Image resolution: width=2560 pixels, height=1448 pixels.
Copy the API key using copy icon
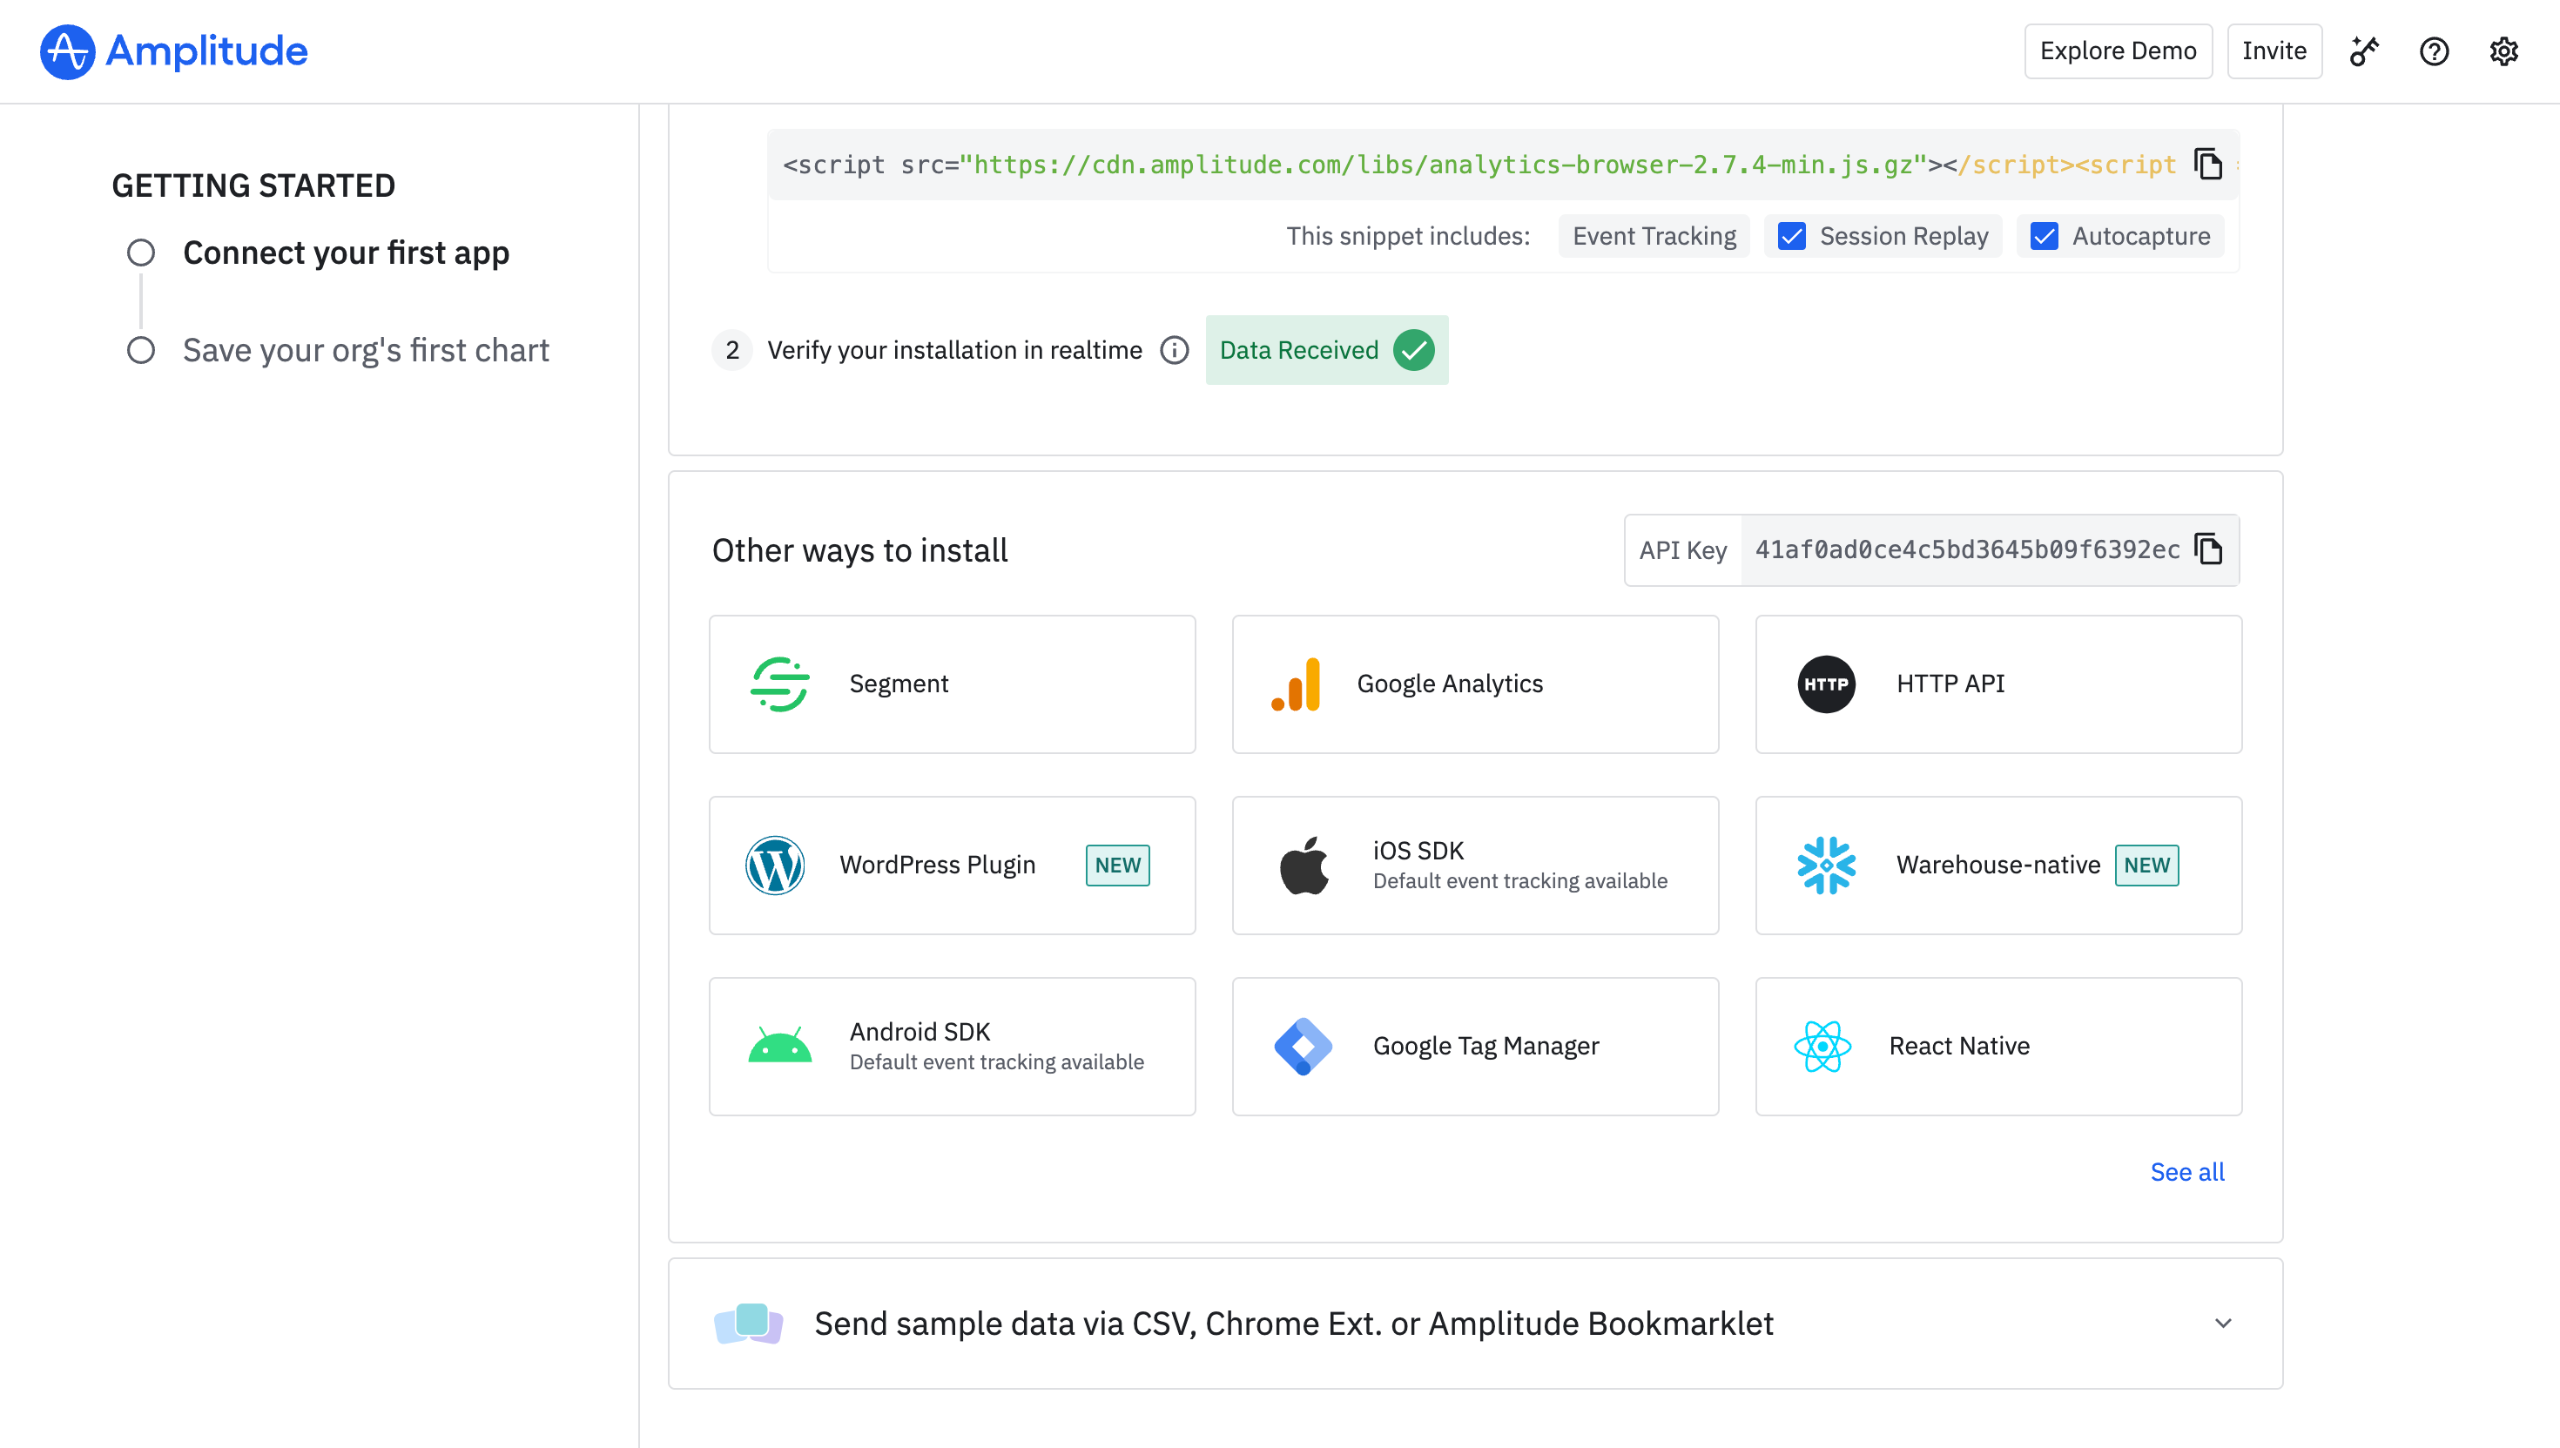tap(2207, 549)
